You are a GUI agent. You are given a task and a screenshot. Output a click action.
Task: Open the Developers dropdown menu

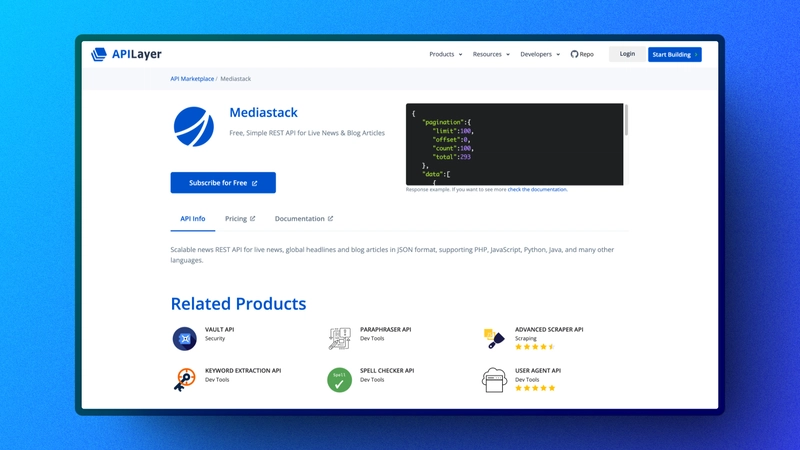pos(540,54)
